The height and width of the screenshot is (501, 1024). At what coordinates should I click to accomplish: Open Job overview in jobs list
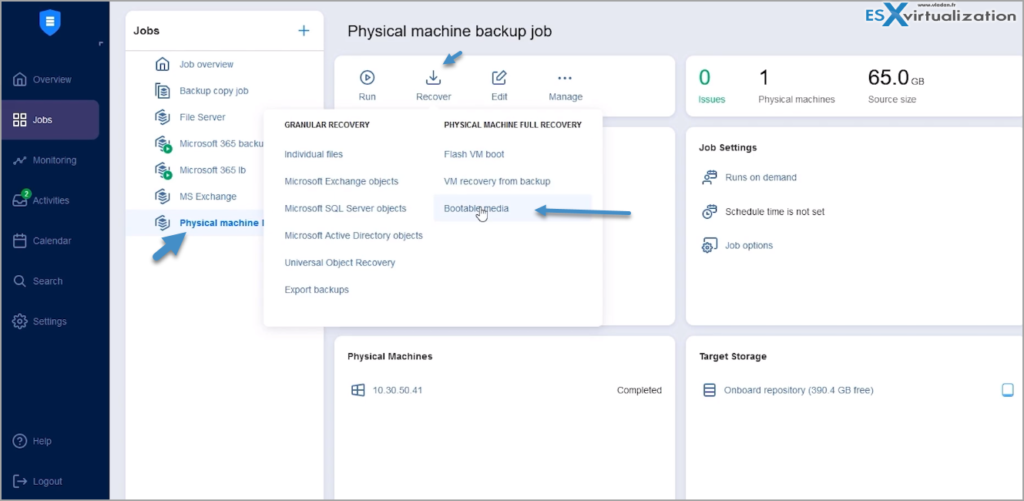click(x=206, y=64)
